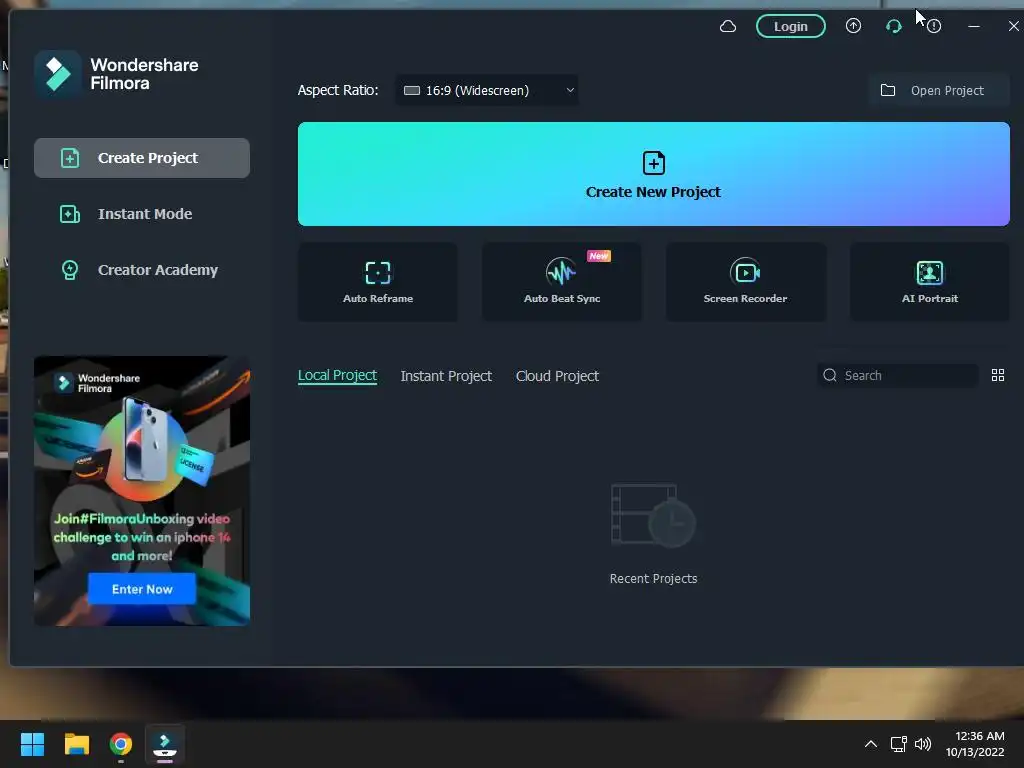
Task: Click the project Search field
Action: tap(897, 376)
